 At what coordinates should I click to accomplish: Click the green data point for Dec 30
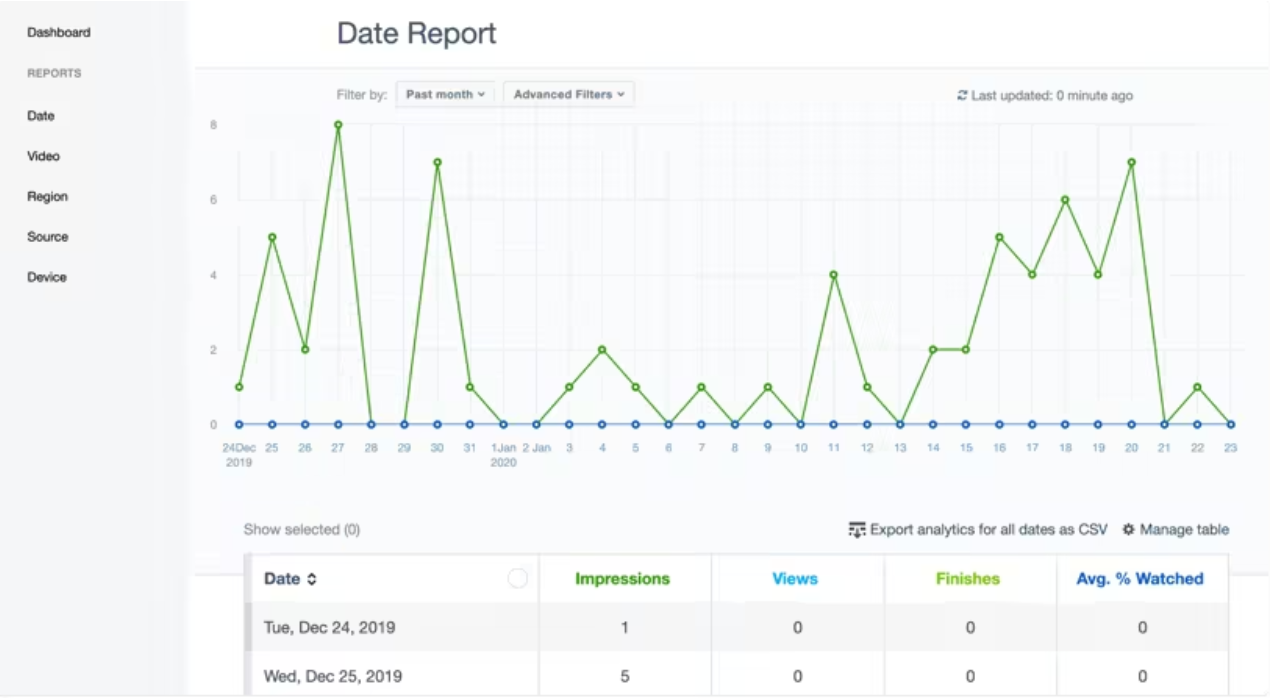coord(437,162)
